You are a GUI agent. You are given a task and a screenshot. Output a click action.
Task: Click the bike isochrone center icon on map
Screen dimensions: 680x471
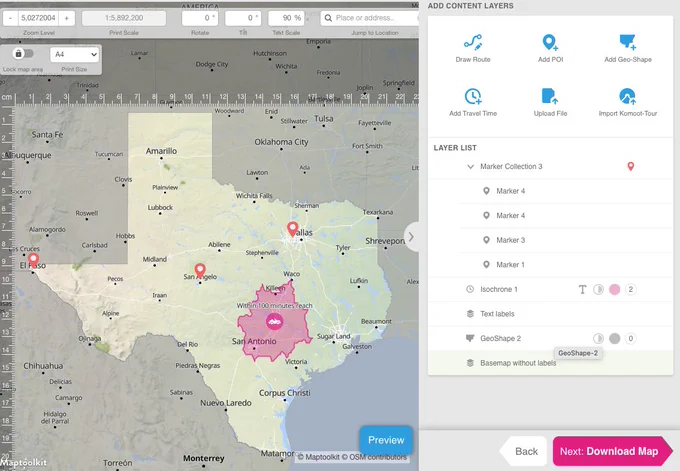[x=275, y=322]
